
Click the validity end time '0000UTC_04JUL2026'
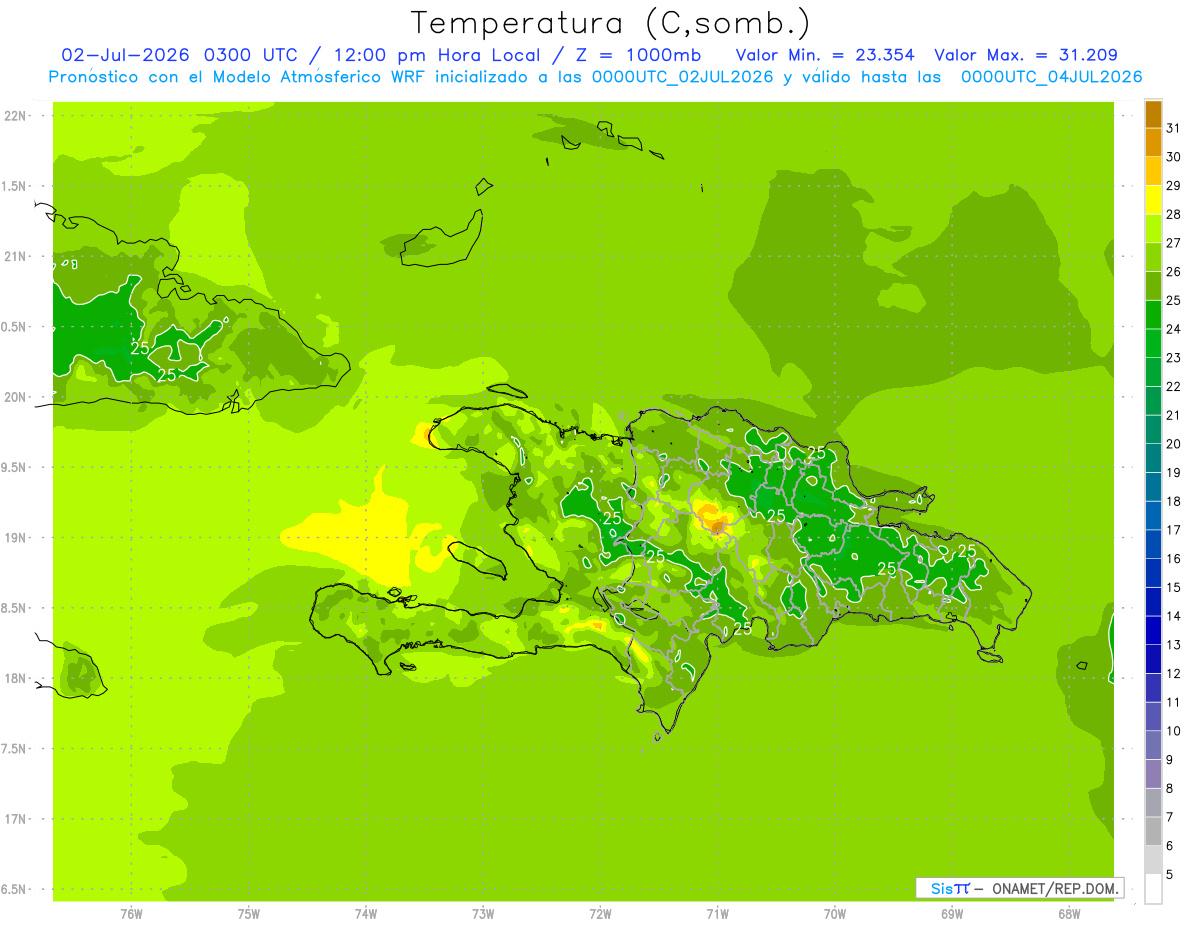pos(1051,77)
